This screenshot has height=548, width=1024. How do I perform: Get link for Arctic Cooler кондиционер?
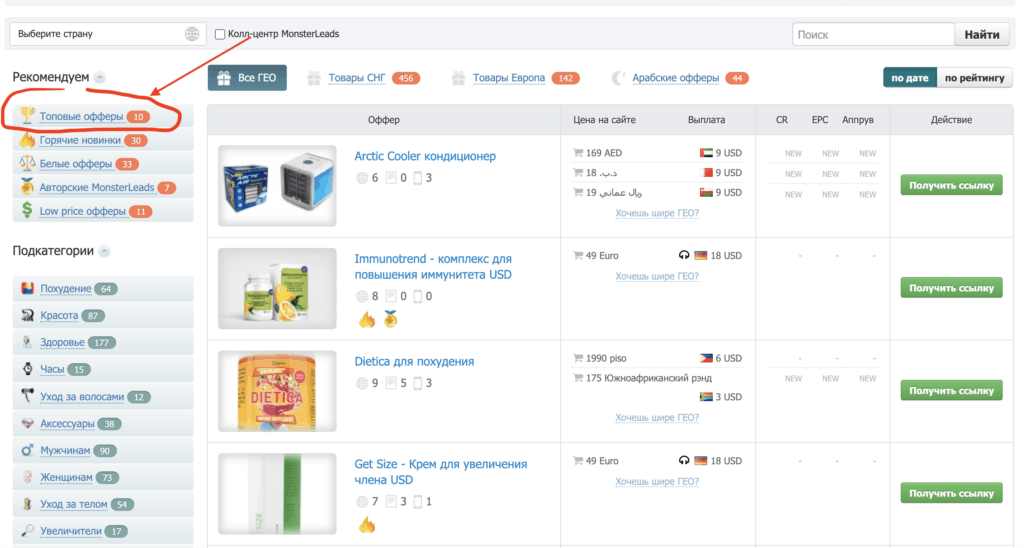[951, 185]
